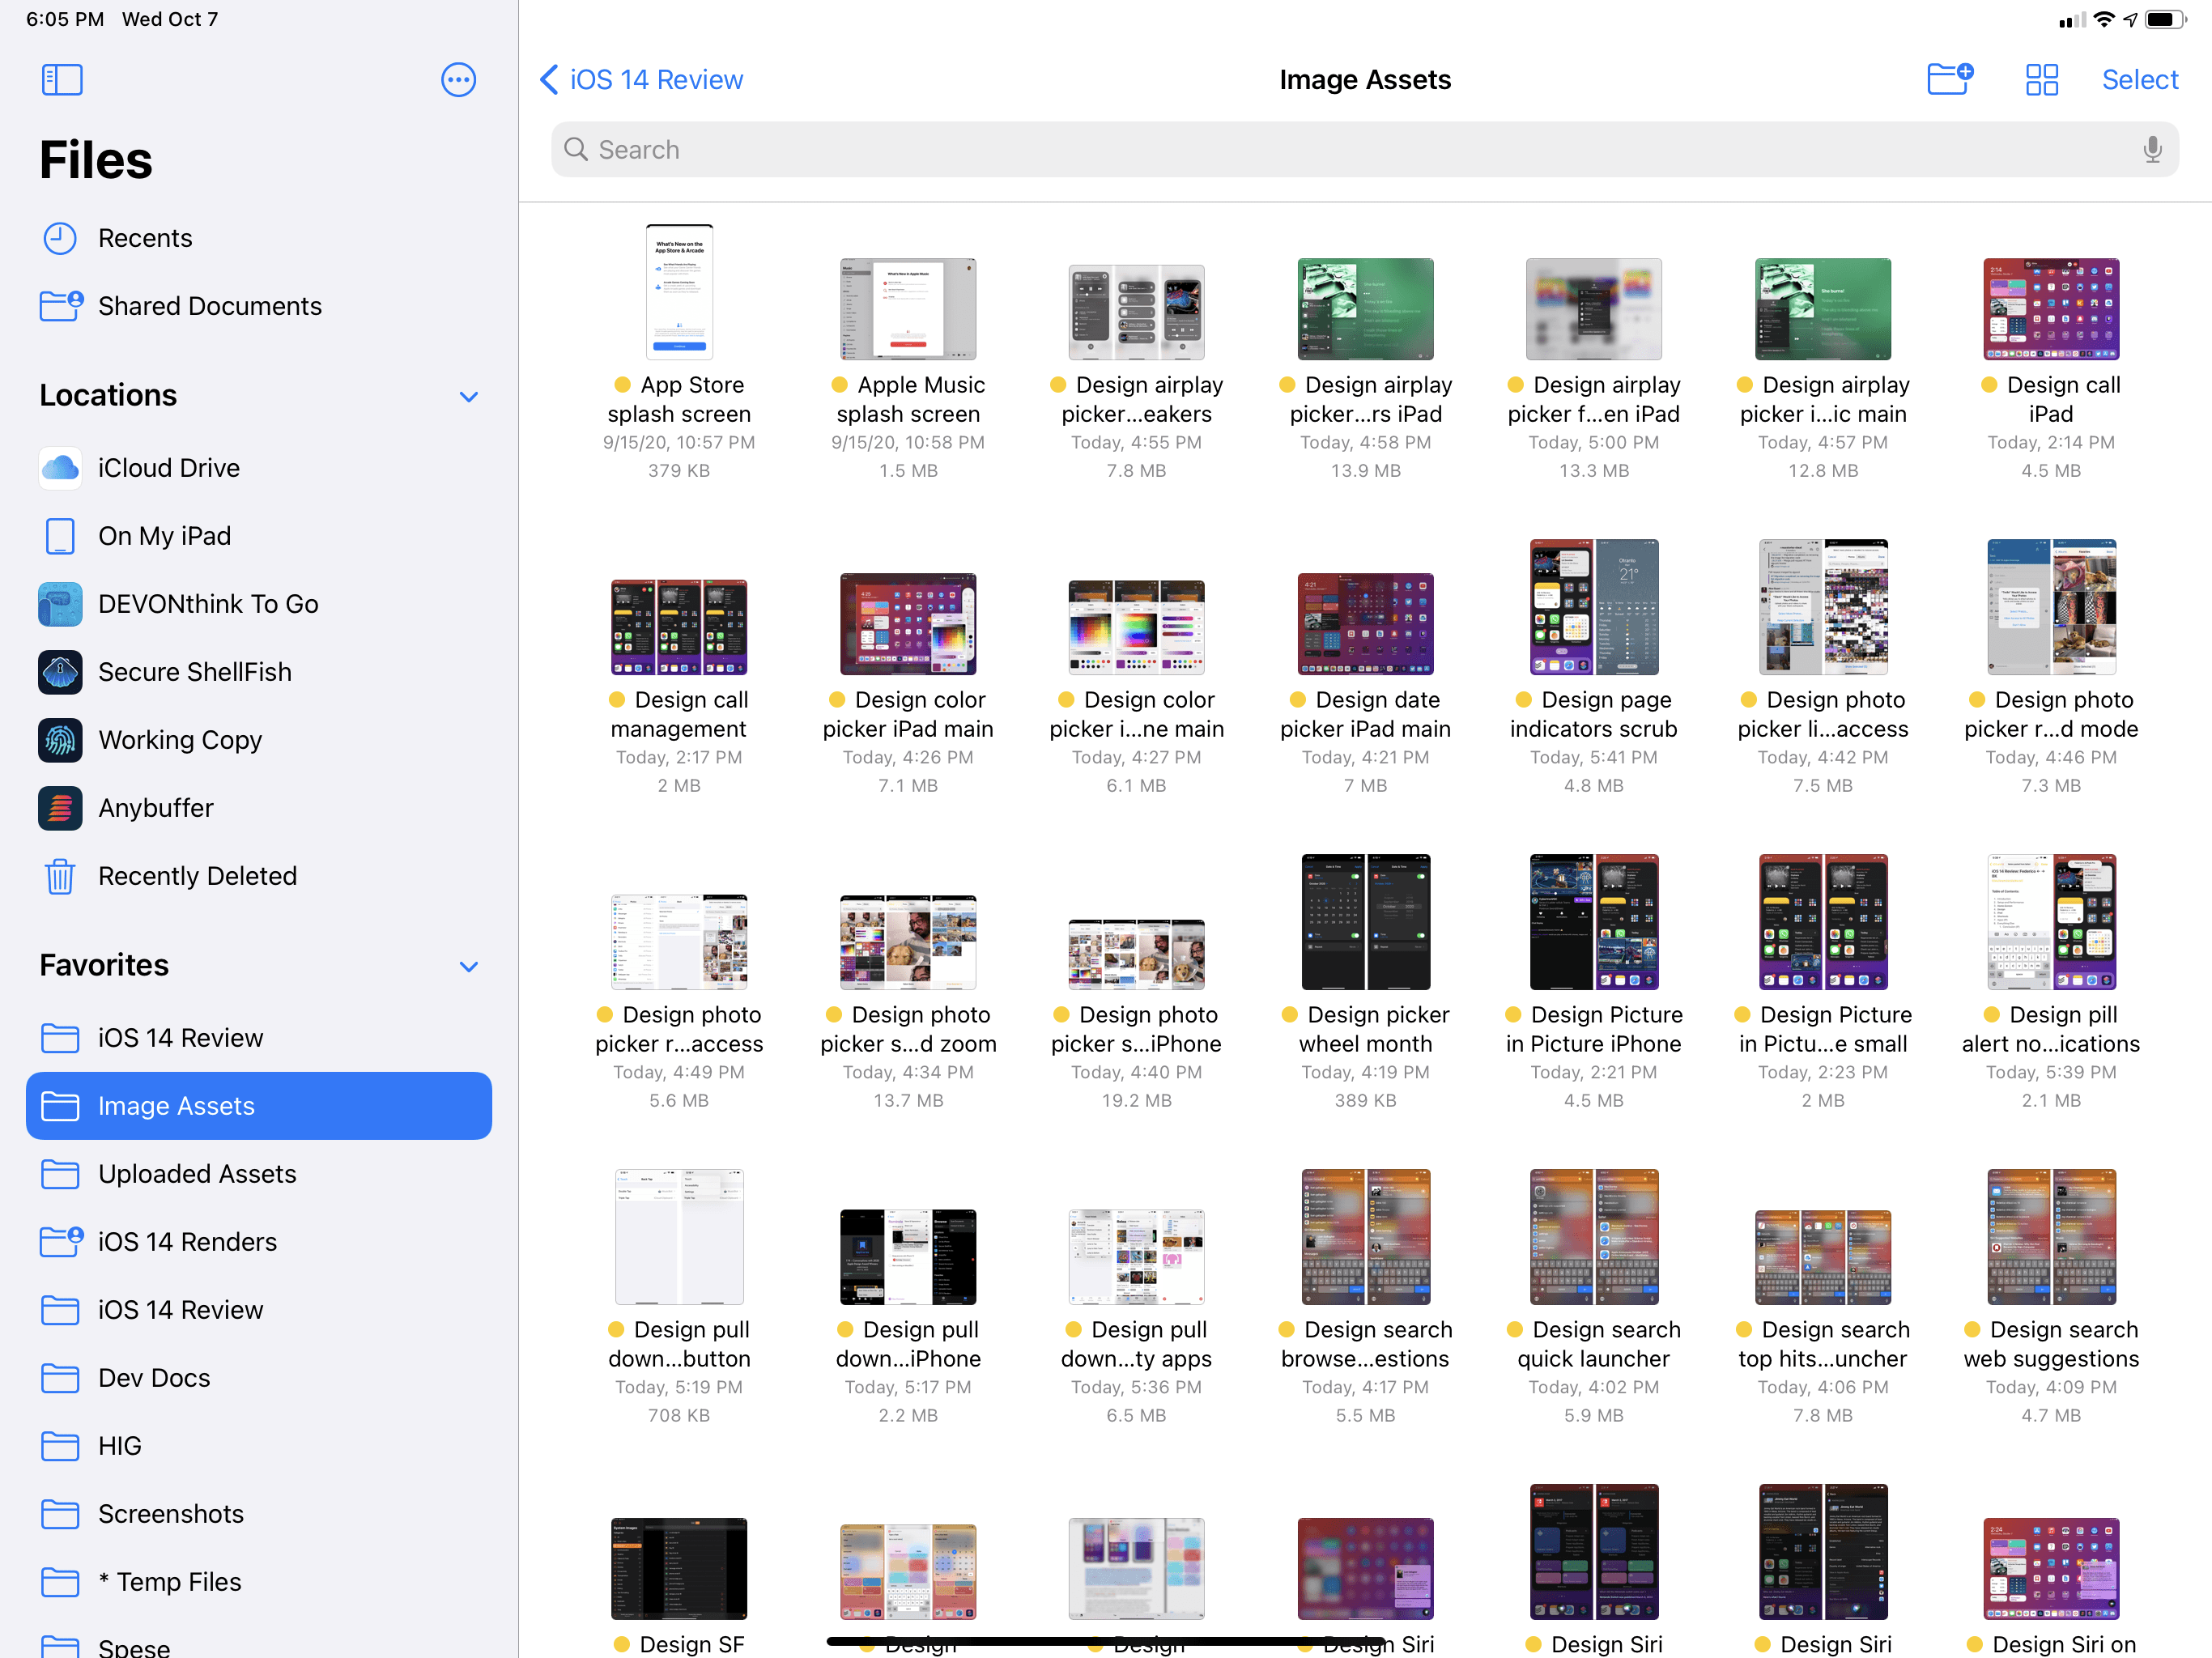Open Recents in sidebar
Image resolution: width=2212 pixels, height=1658 pixels.
pyautogui.click(x=259, y=238)
